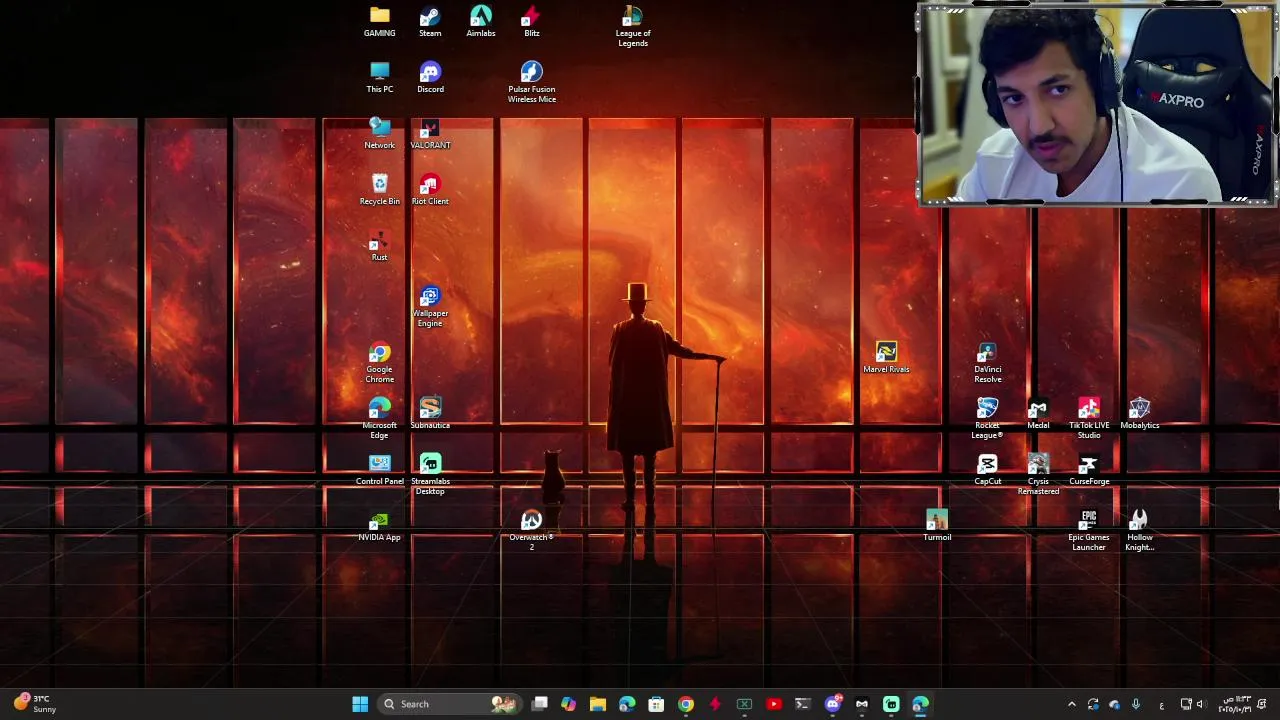
Task: Switch to Discord in the taskbar
Action: 833,704
